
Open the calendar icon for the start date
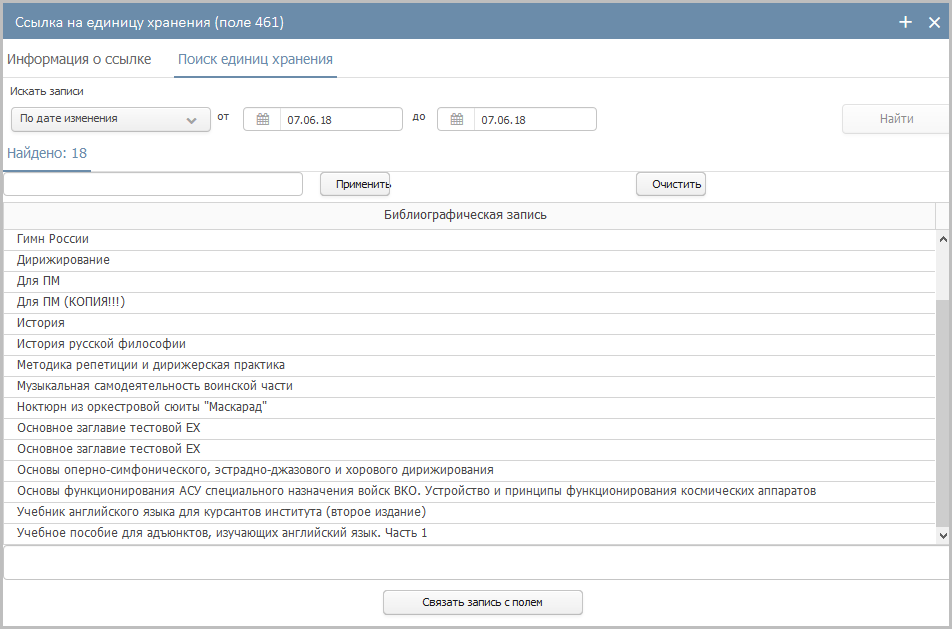[x=263, y=120]
